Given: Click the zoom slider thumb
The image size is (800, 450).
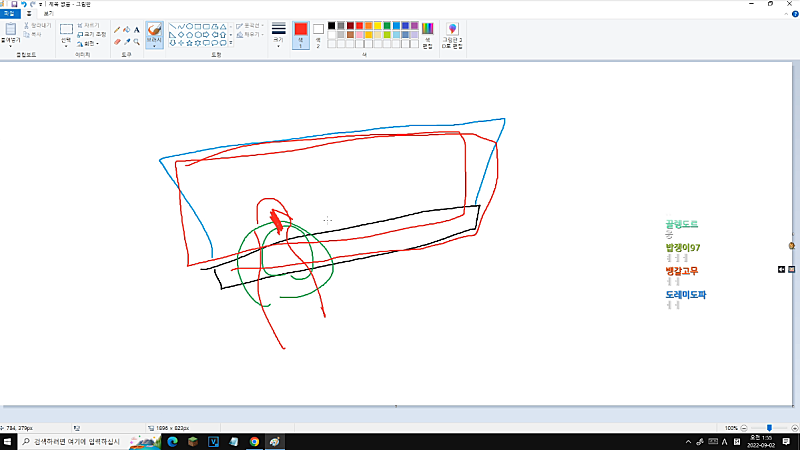Looking at the screenshot, I should pos(769,428).
